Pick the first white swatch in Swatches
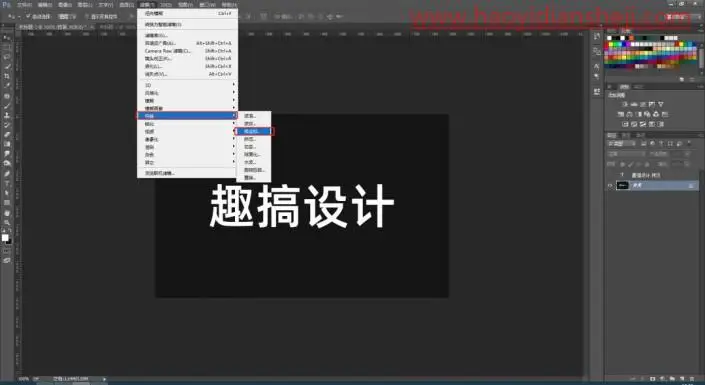The image size is (705, 385). pyautogui.click(x=610, y=38)
